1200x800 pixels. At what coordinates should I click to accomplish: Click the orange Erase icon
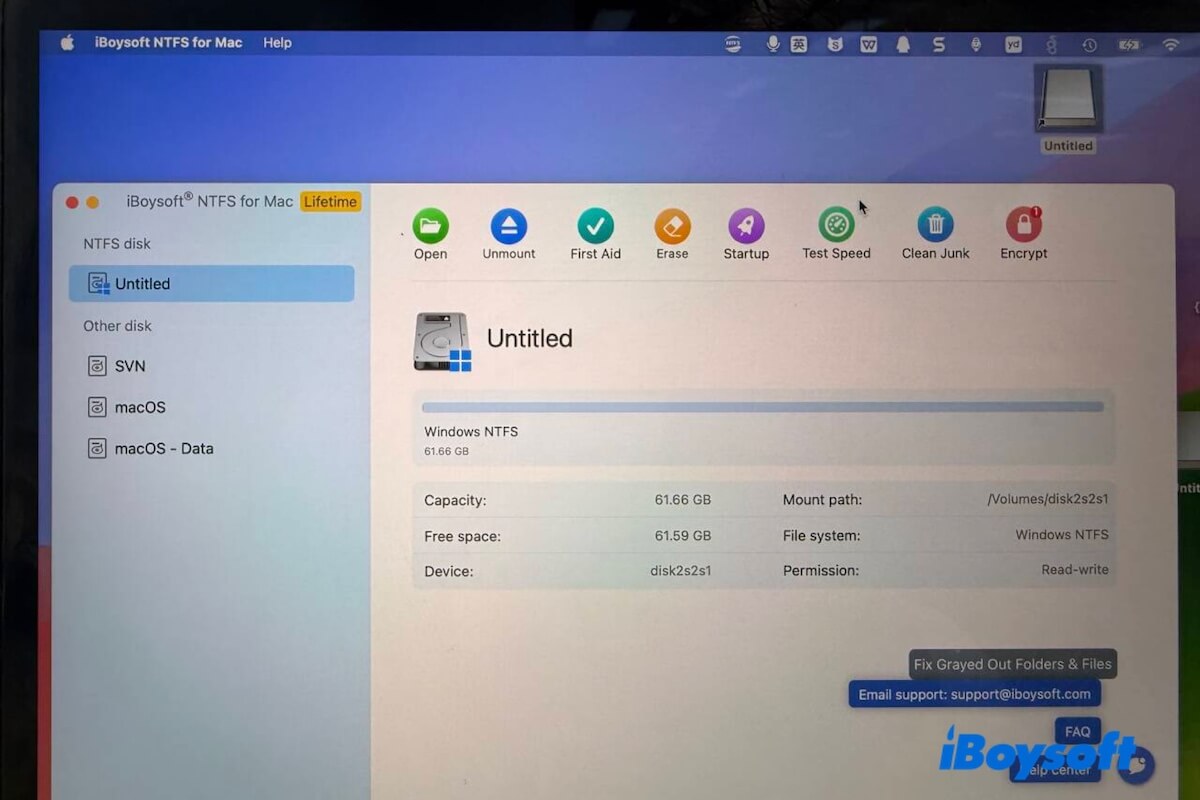(673, 226)
